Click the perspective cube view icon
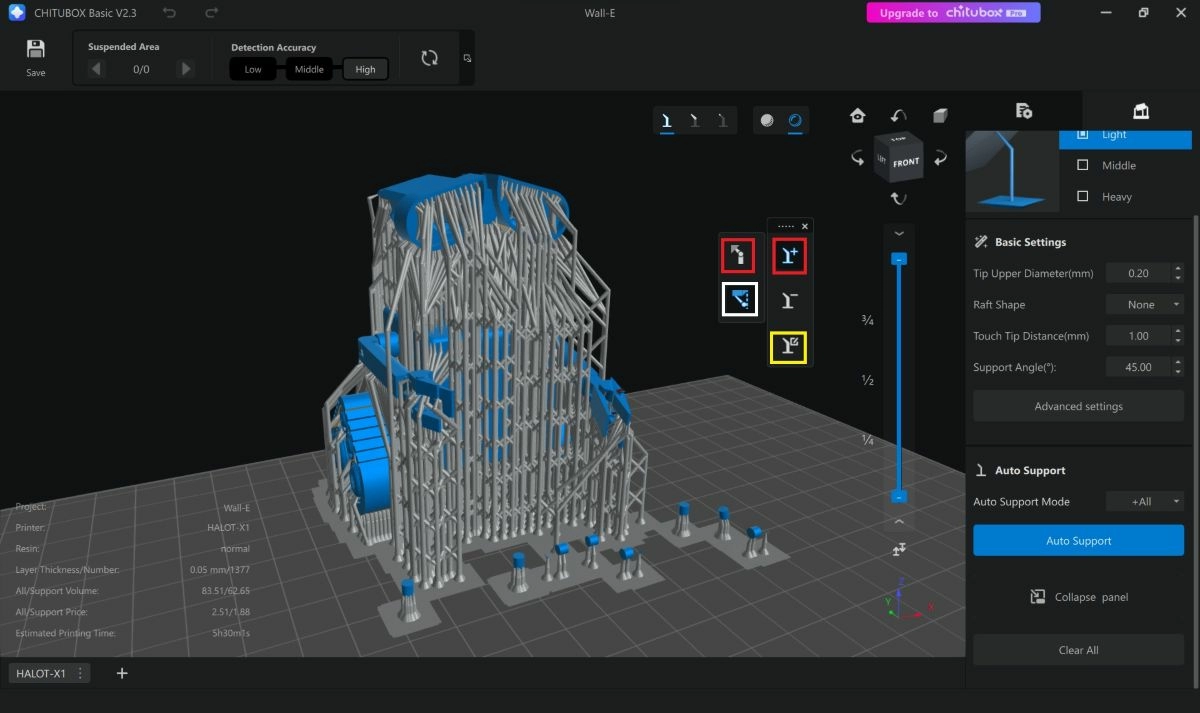This screenshot has width=1200, height=713. (940, 116)
